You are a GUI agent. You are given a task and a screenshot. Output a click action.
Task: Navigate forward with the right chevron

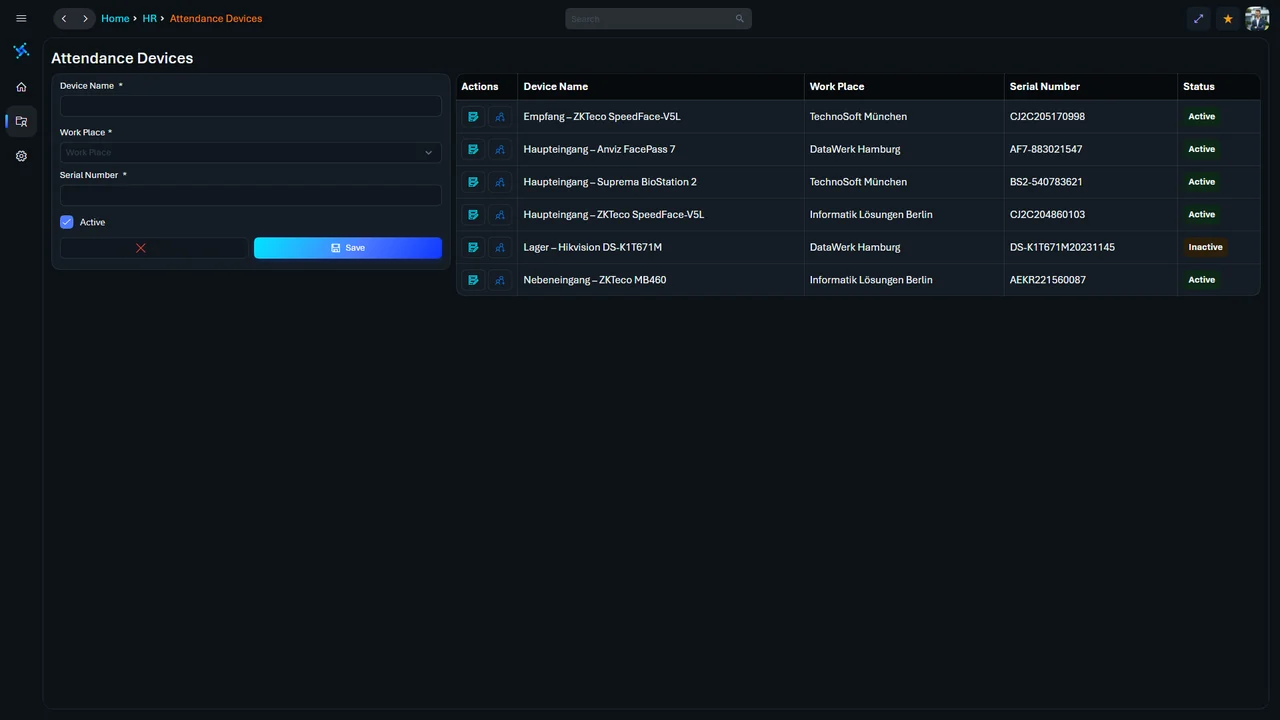[86, 18]
